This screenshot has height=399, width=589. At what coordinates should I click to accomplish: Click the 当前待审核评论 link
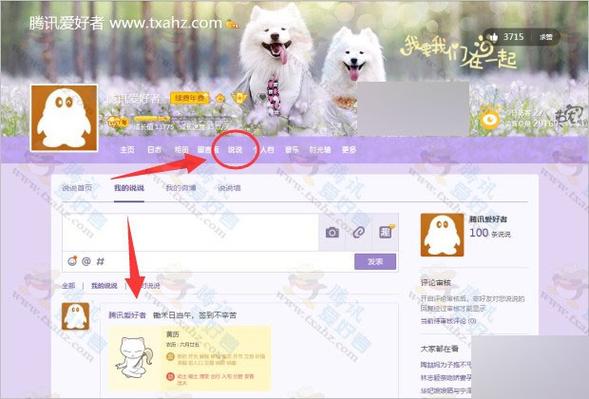click(449, 321)
